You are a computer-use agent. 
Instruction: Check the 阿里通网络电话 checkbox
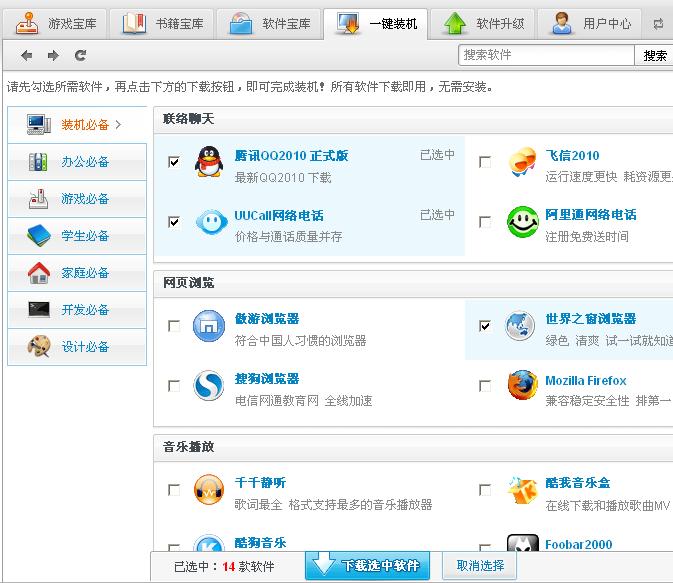[485, 222]
